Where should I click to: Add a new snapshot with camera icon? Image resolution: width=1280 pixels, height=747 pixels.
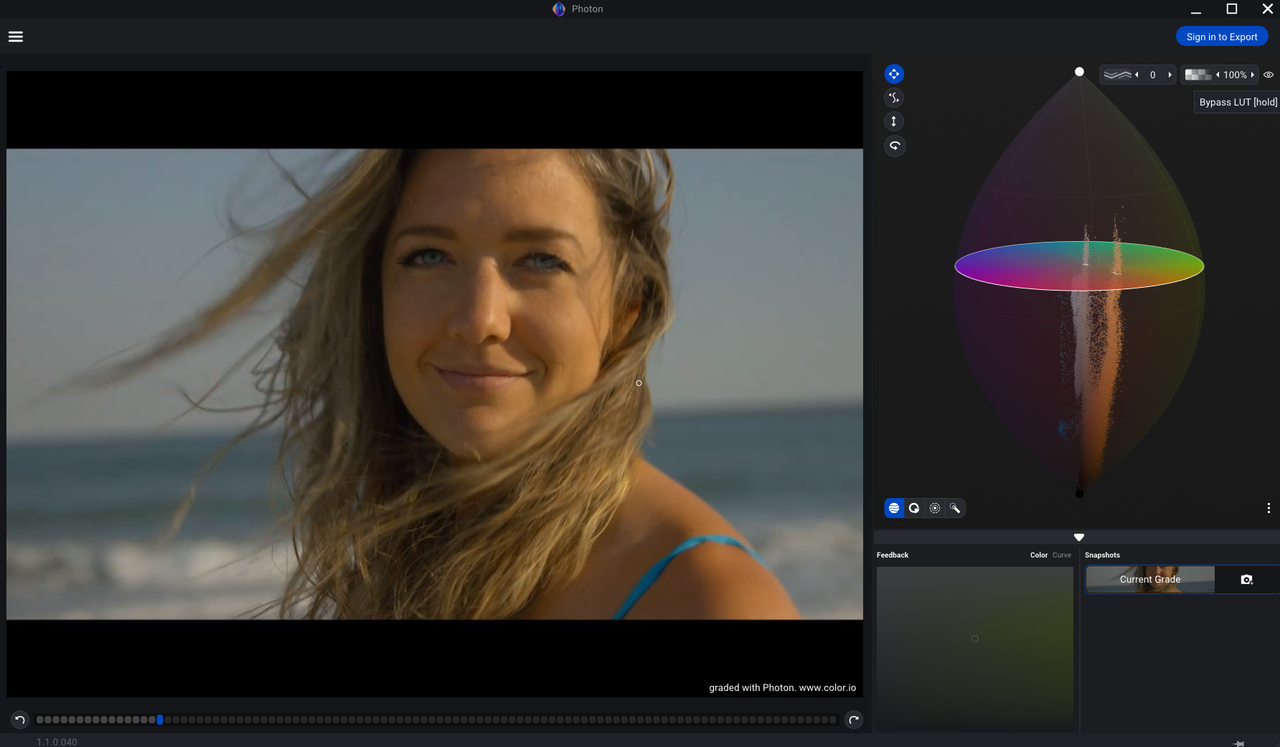click(1247, 580)
